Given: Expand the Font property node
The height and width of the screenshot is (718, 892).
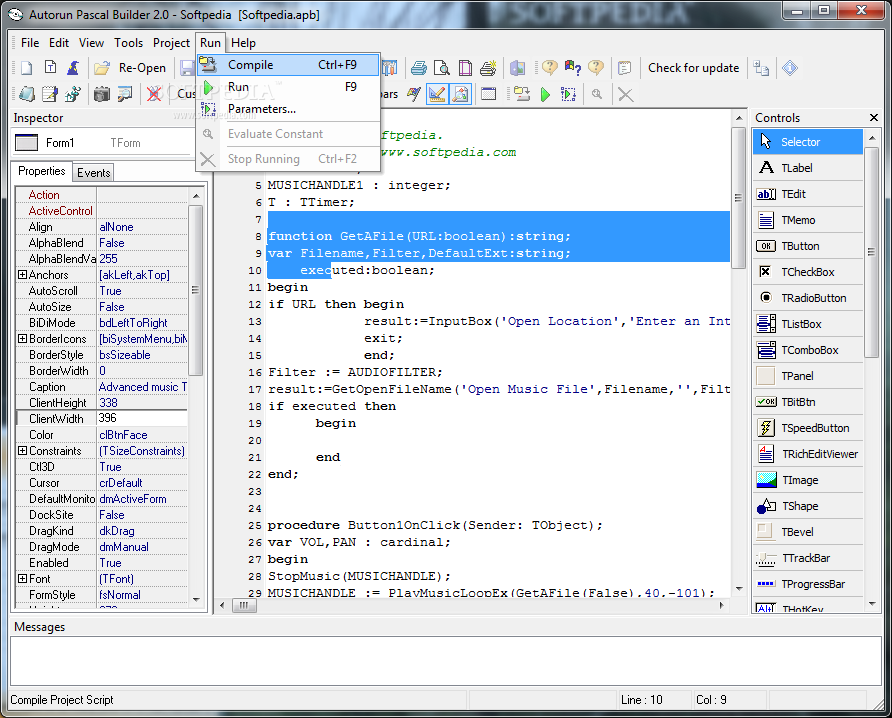Looking at the screenshot, I should click(22, 579).
